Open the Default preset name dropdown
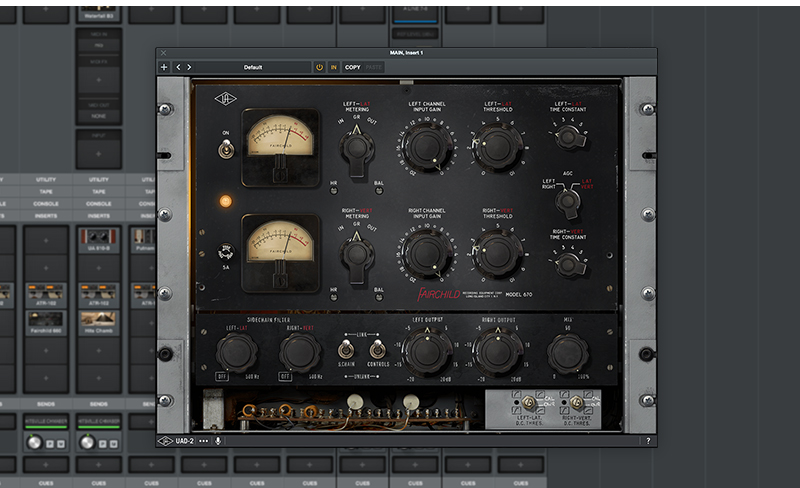 point(253,67)
